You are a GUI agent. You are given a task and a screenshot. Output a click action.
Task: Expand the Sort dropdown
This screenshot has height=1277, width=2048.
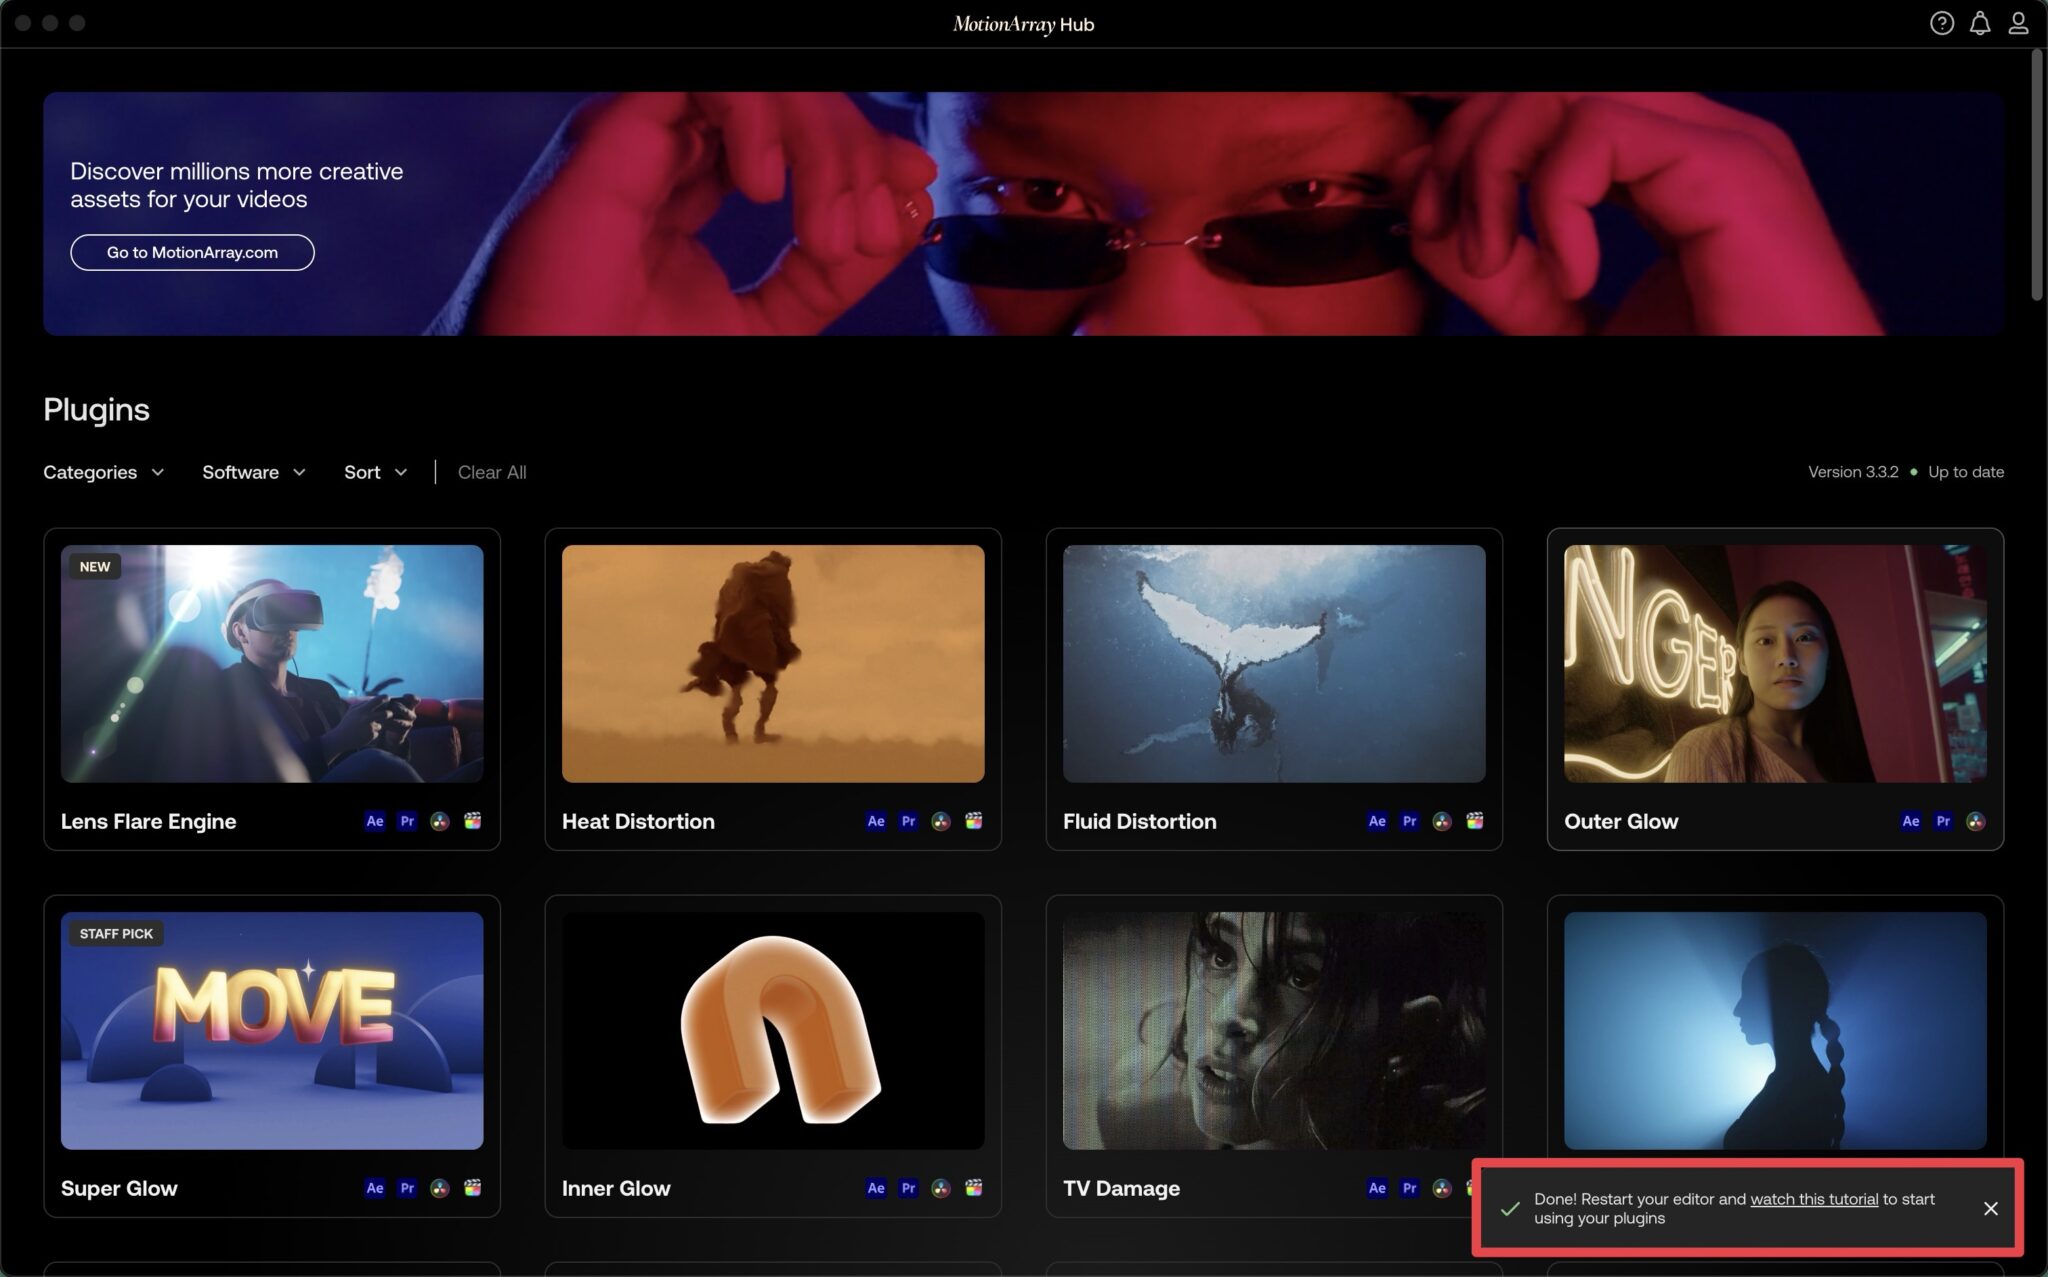(375, 472)
